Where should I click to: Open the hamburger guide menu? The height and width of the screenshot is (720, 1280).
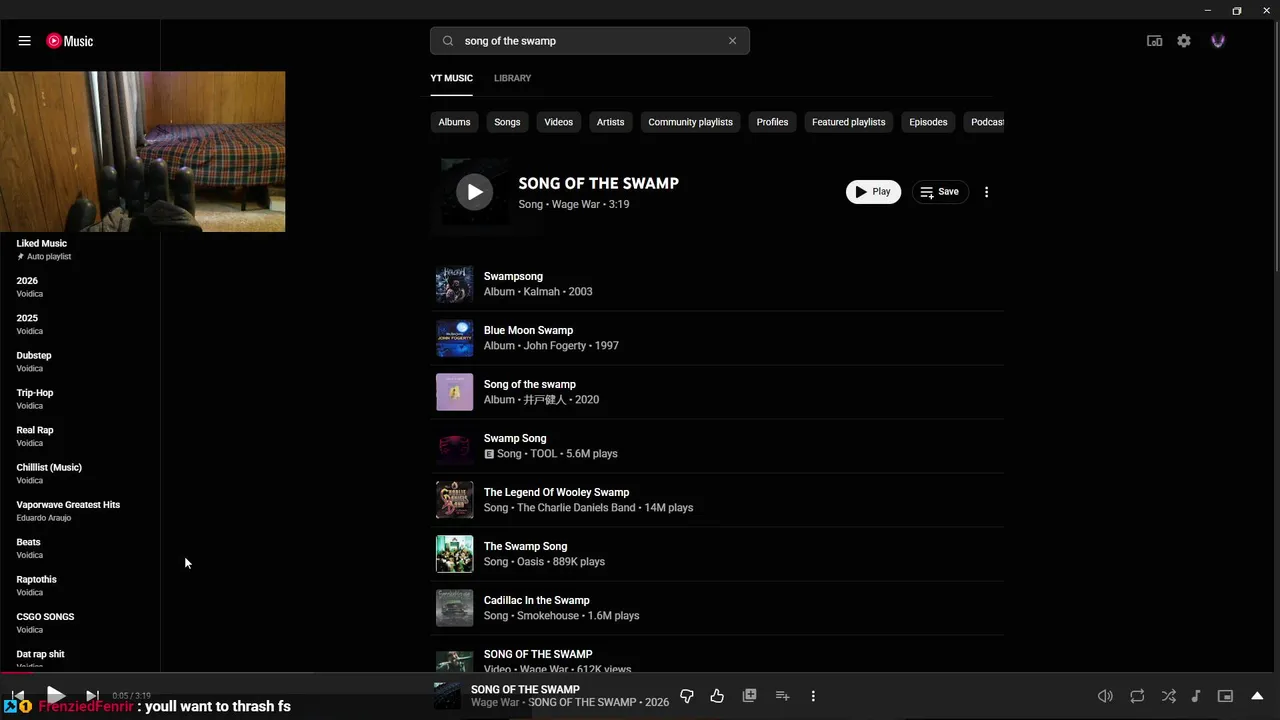24,41
